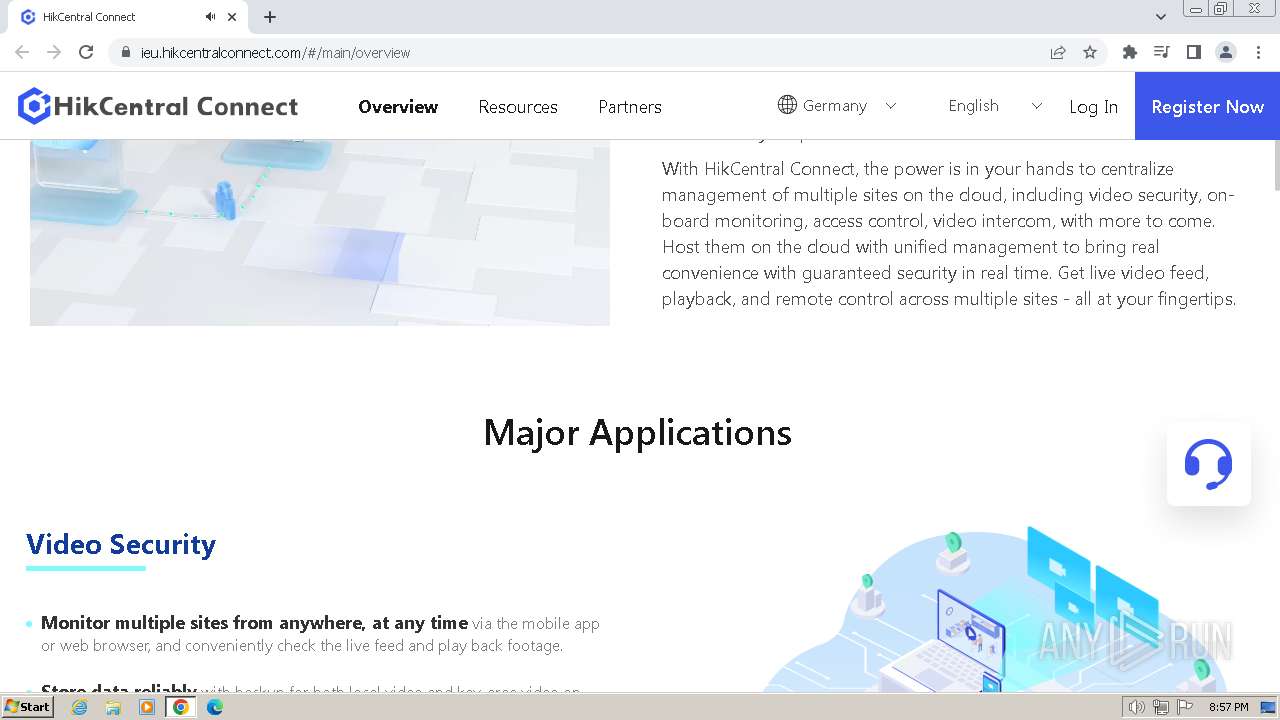Viewport: 1280px width, 720px height.
Task: Click the network icon in system tray
Action: pos(1161,707)
